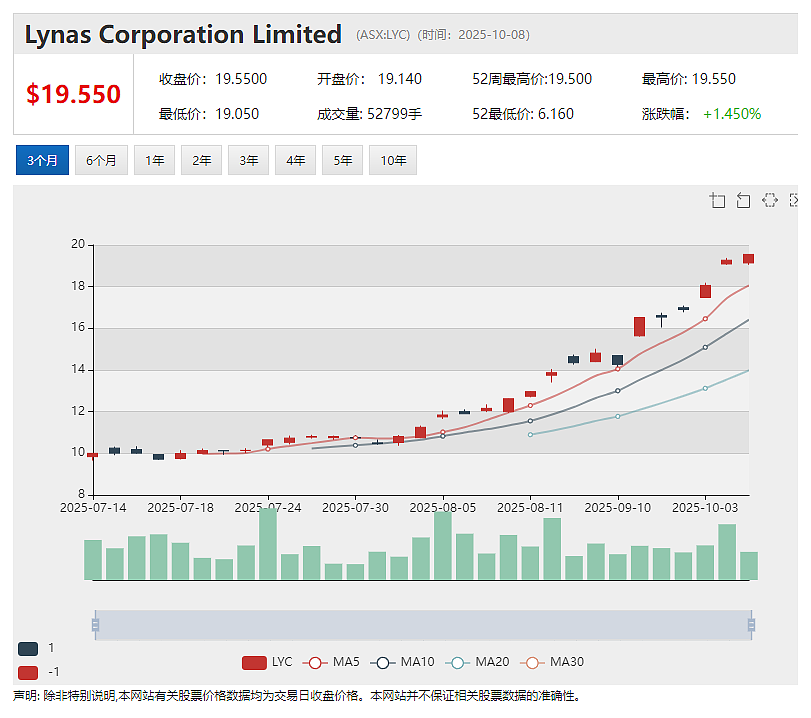Grab the right handle of zoom slider

click(751, 625)
